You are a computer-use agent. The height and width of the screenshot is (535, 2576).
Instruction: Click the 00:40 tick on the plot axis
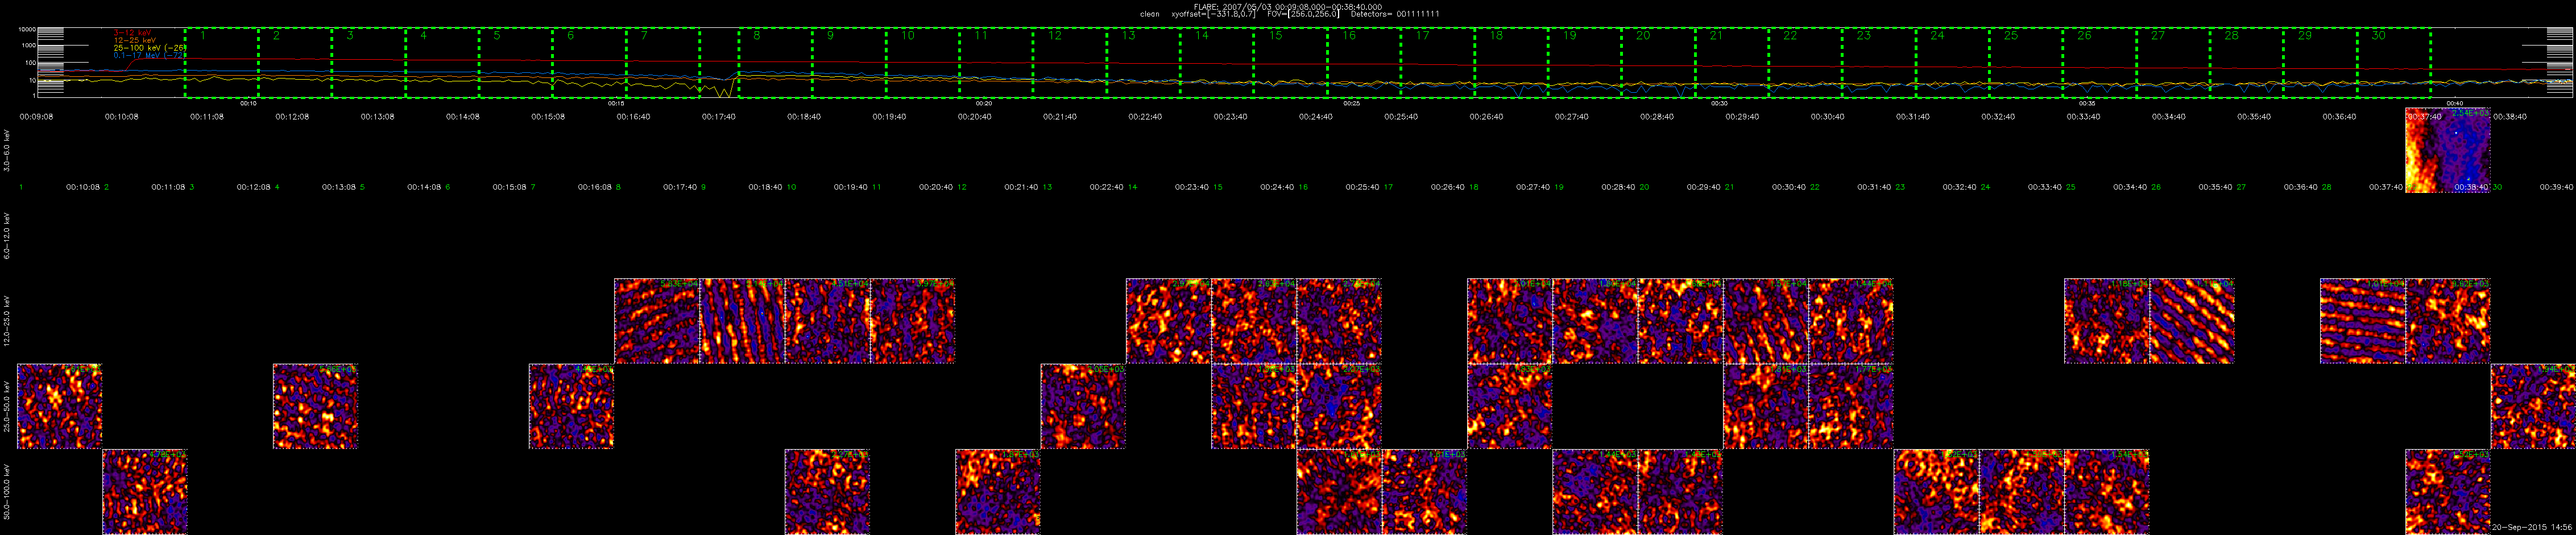pos(2454,103)
